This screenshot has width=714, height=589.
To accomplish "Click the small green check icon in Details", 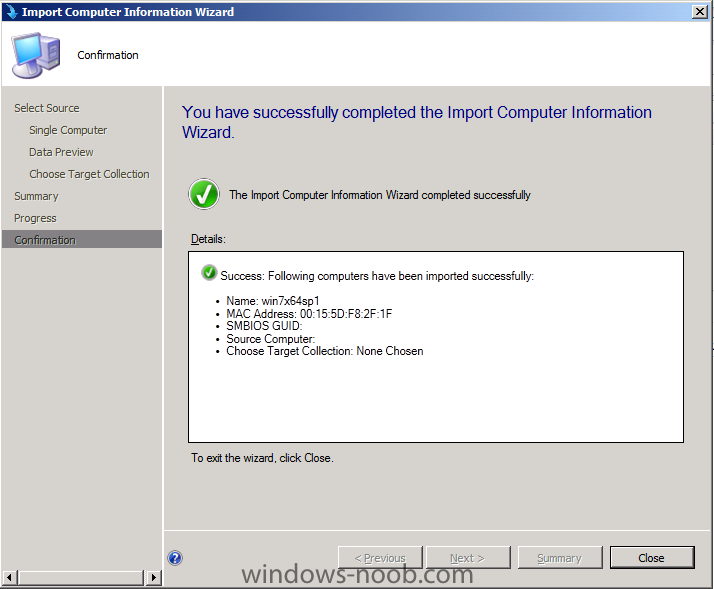I will tap(209, 272).
